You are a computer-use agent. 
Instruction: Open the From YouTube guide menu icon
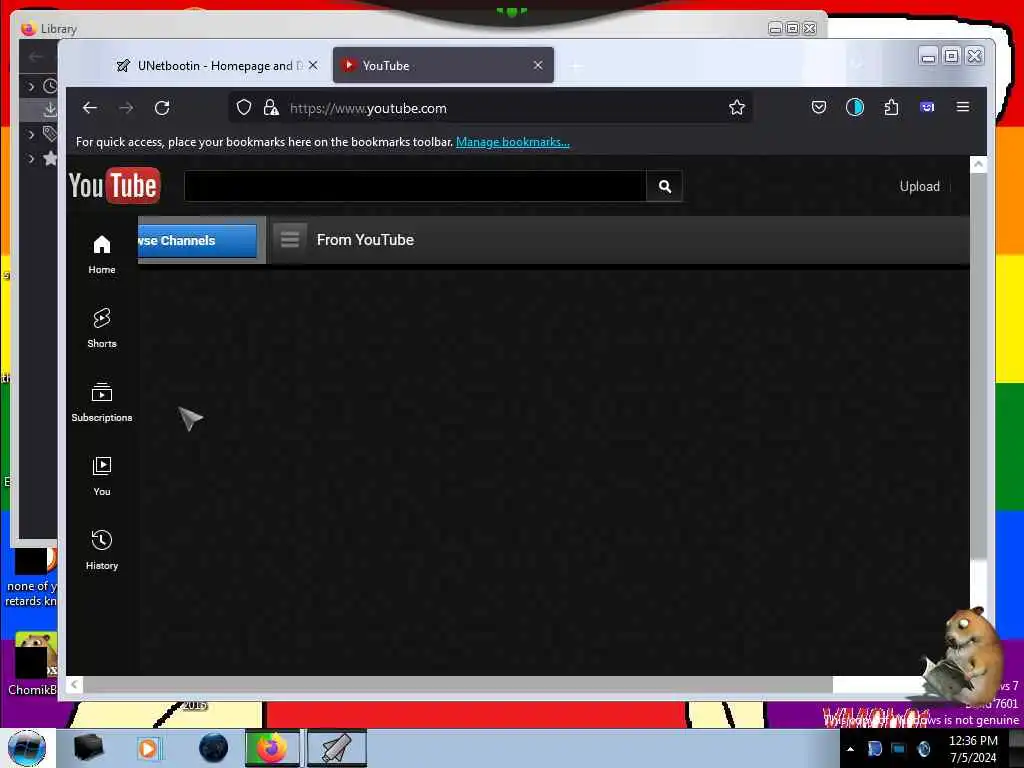point(290,240)
